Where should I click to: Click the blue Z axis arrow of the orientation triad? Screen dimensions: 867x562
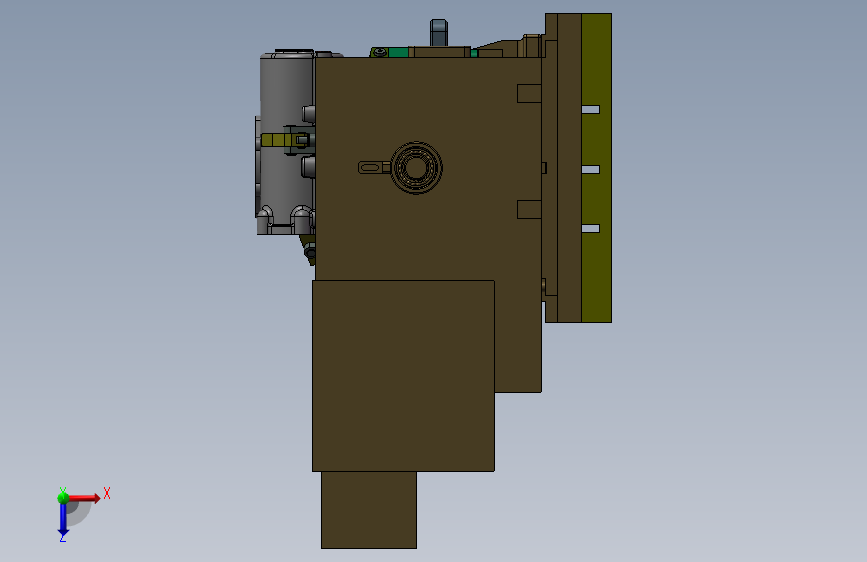click(63, 520)
